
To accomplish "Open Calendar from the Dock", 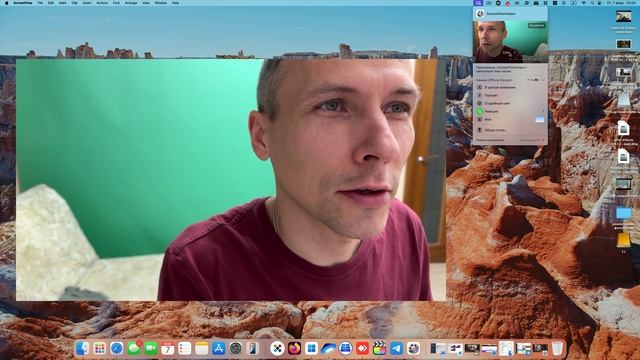I will [168, 348].
